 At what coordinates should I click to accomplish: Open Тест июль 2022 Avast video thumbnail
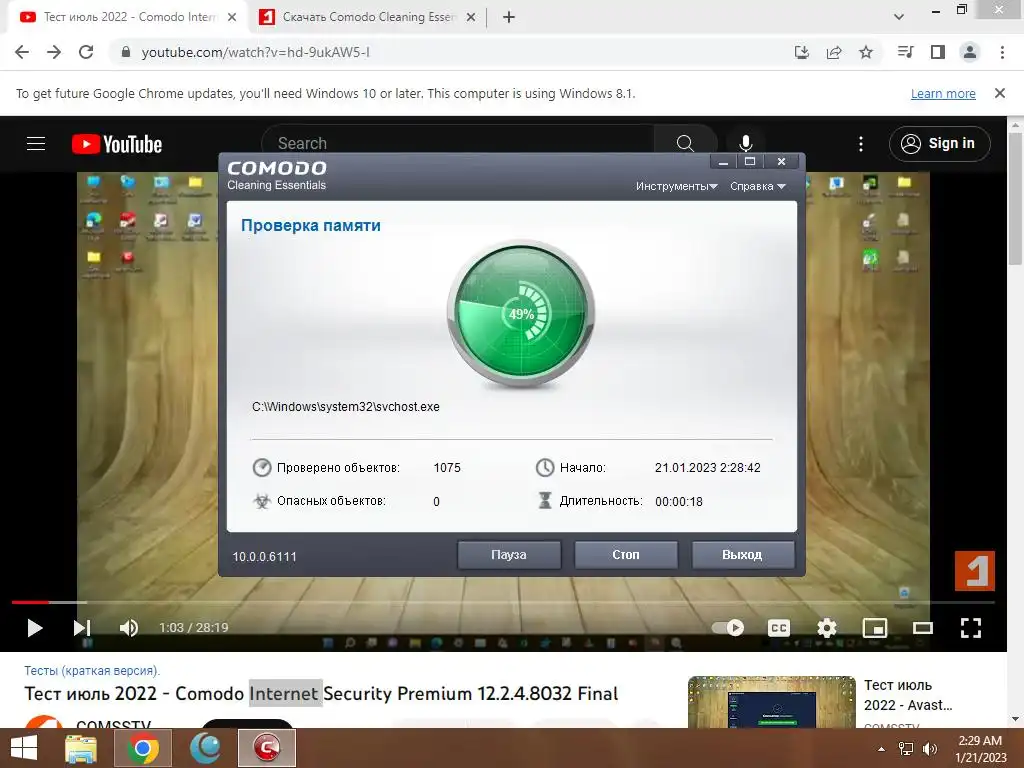tap(771, 702)
